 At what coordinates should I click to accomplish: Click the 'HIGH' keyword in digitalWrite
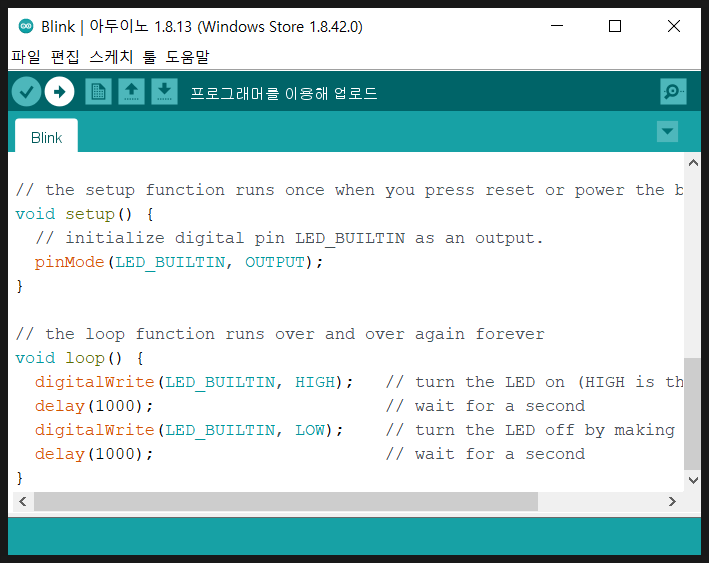click(315, 382)
